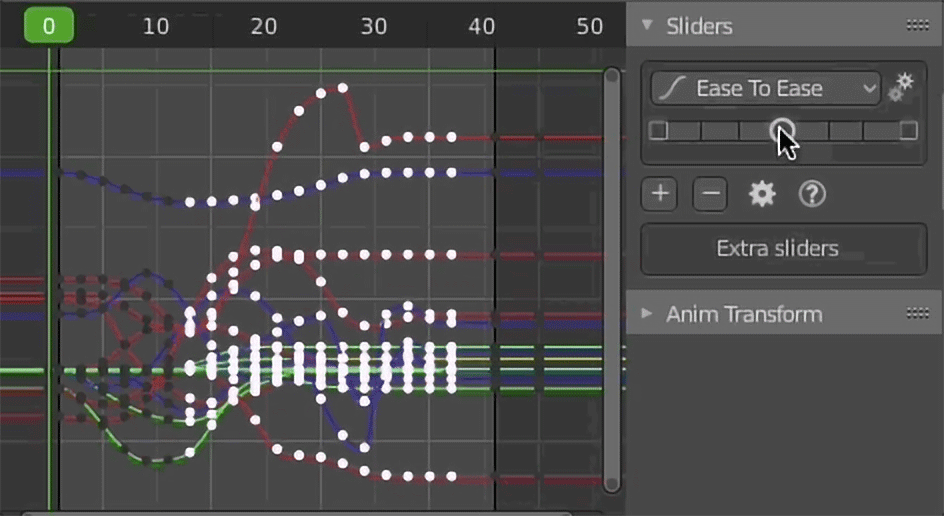Image resolution: width=944 pixels, height=516 pixels.
Task: Click the Extra sliders button
Action: 784,249
